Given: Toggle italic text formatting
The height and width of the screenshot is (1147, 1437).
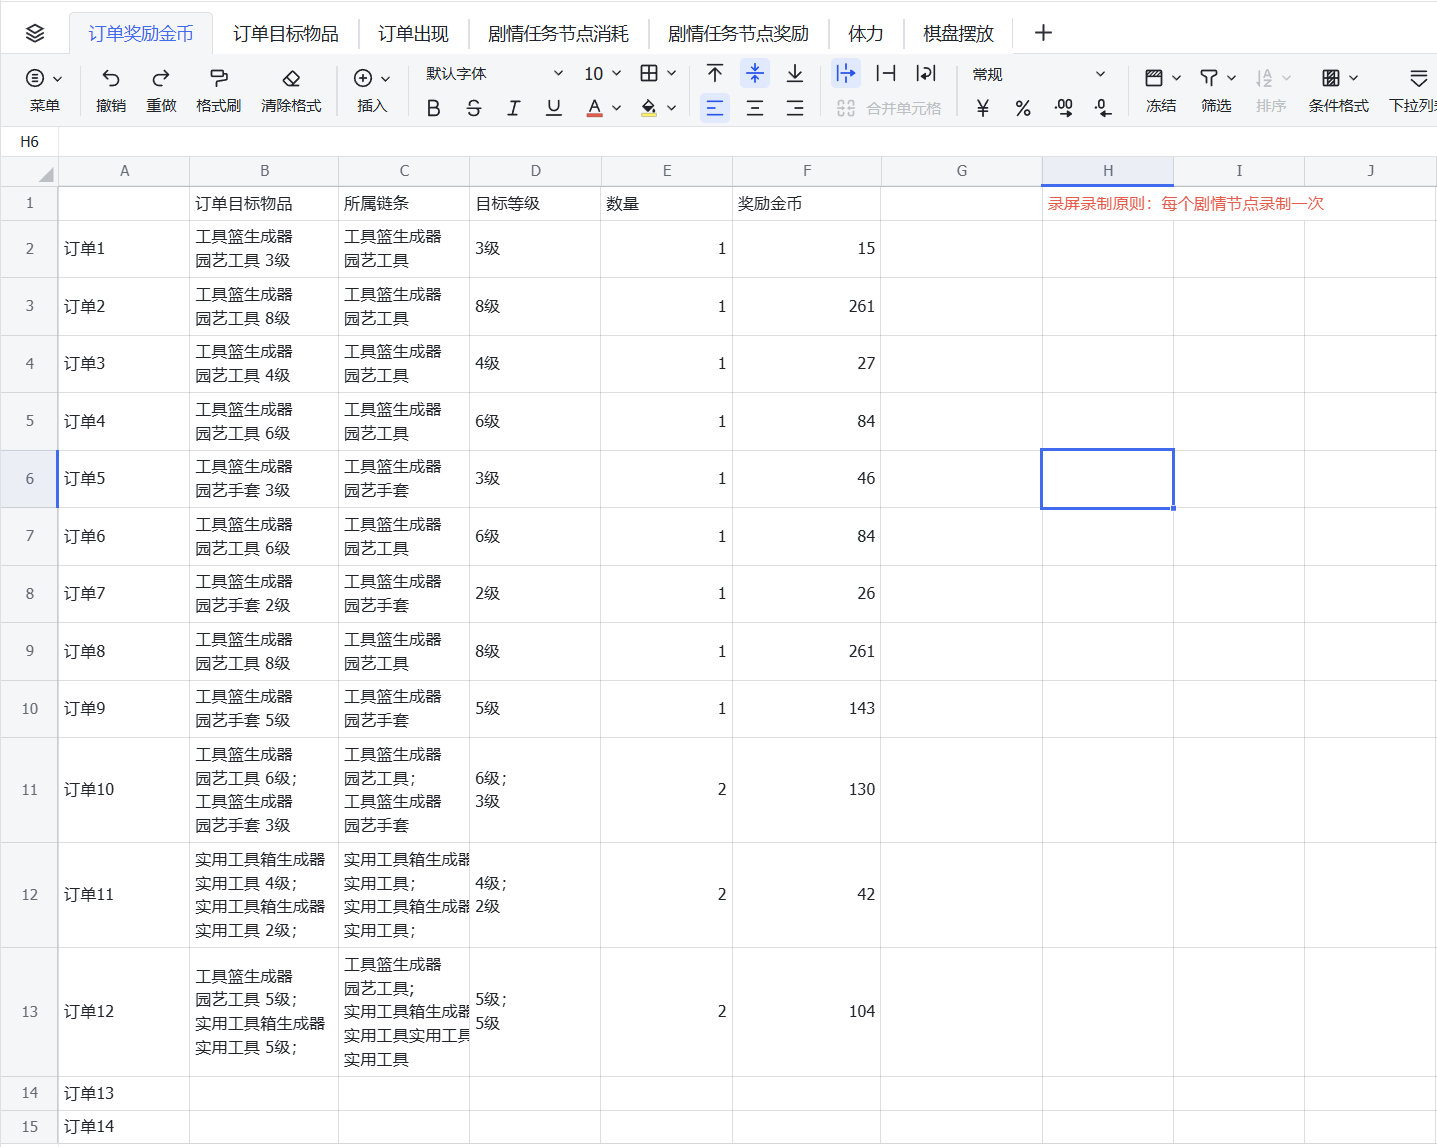Looking at the screenshot, I should click(x=514, y=108).
